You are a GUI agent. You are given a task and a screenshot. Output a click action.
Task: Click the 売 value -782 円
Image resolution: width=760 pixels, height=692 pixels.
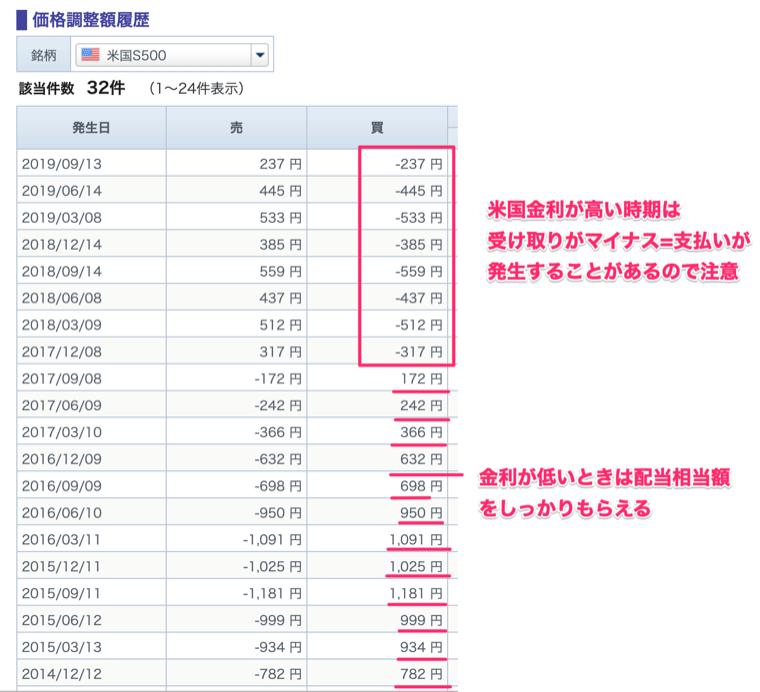[278, 674]
